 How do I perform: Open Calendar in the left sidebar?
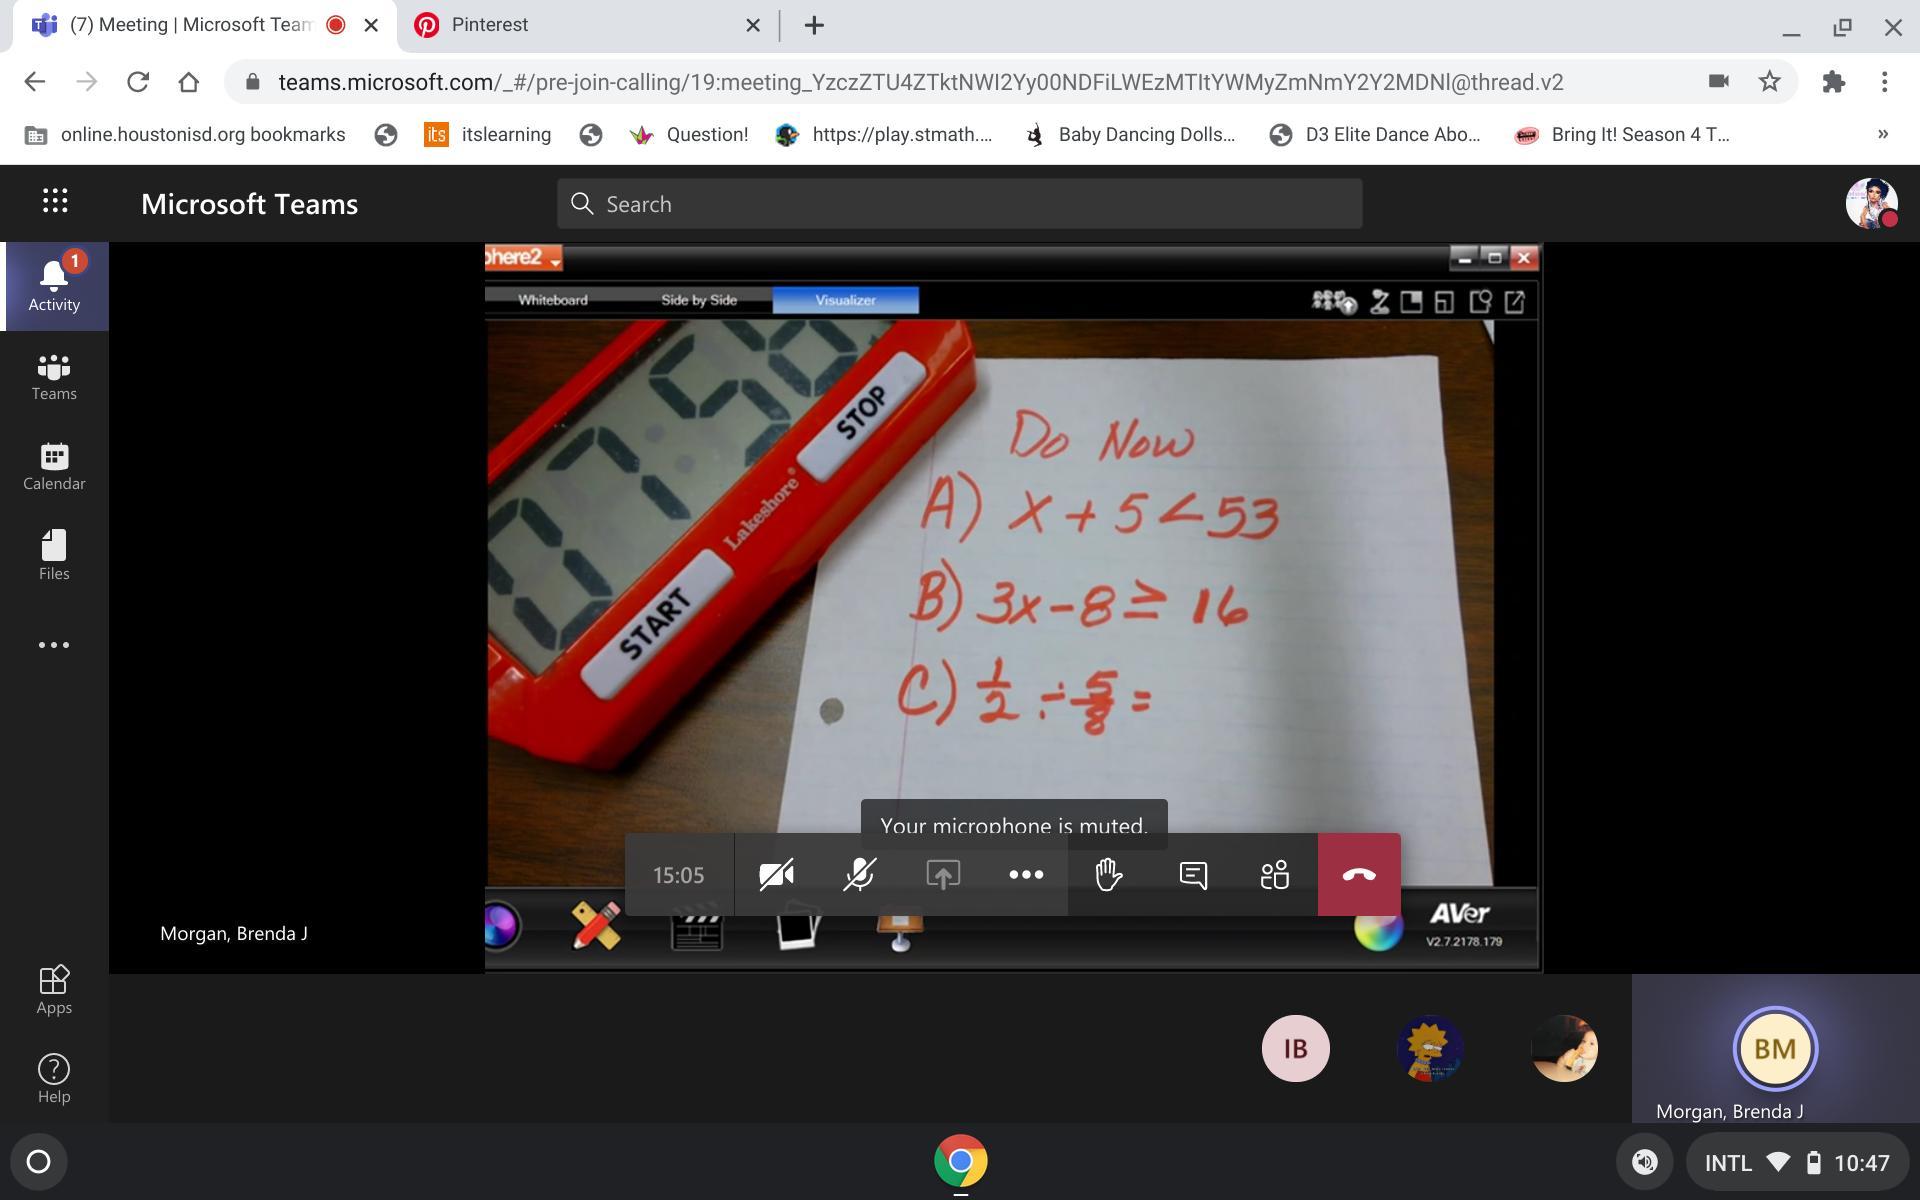(54, 467)
